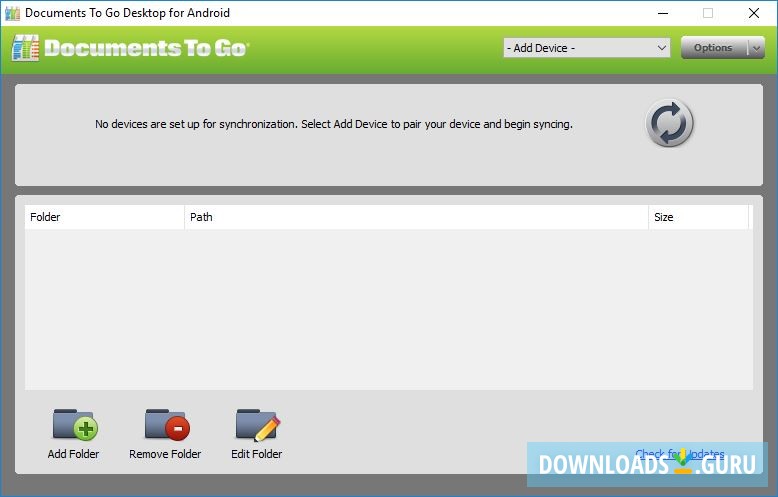This screenshot has width=778, height=497.
Task: Expand the Options button arrow
Action: (x=756, y=48)
